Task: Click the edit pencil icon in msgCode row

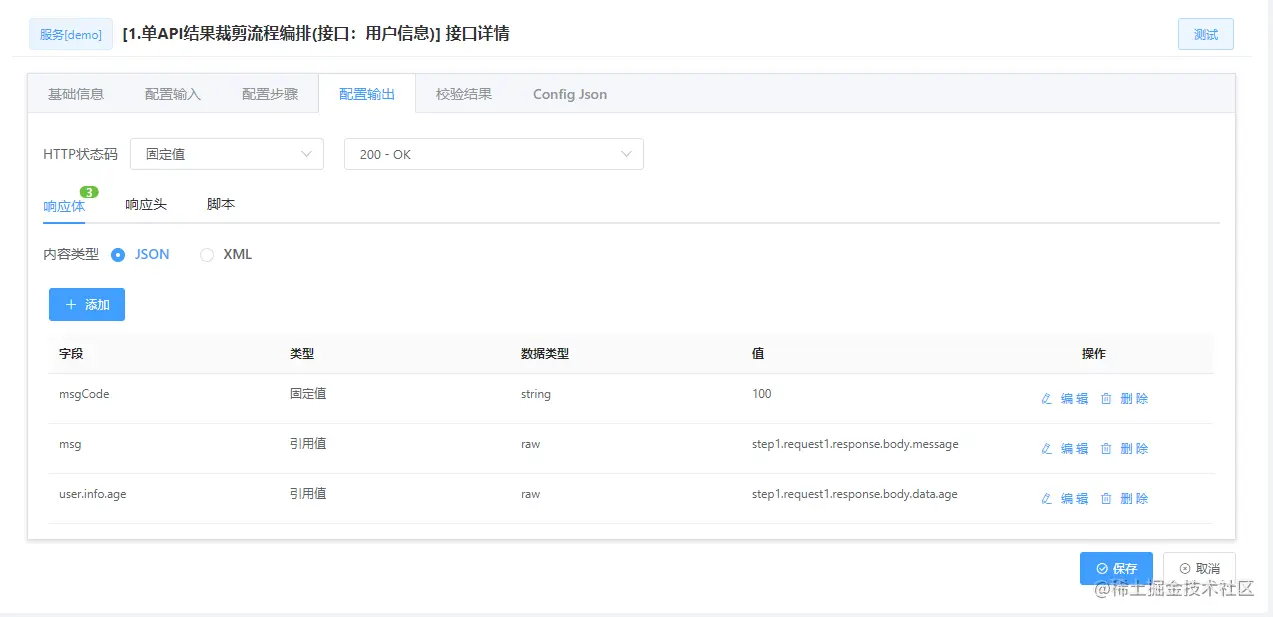Action: pyautogui.click(x=1047, y=398)
